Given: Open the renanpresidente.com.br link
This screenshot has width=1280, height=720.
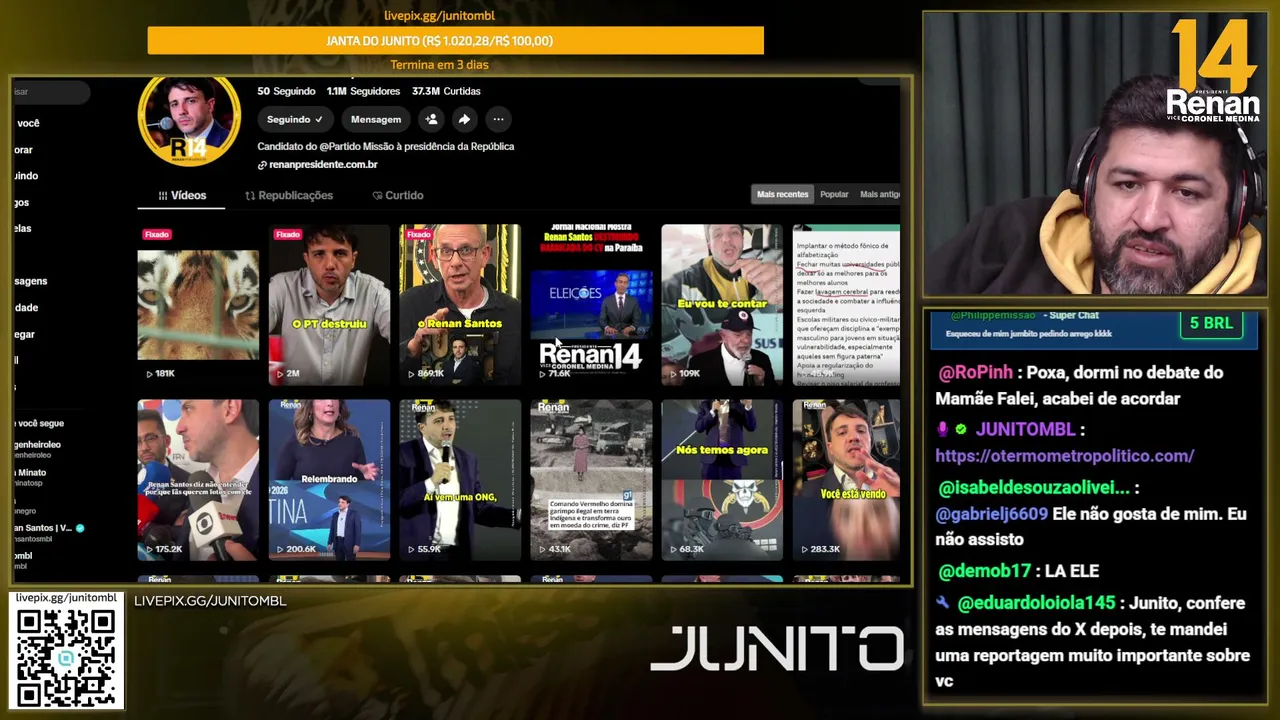Looking at the screenshot, I should pyautogui.click(x=323, y=165).
